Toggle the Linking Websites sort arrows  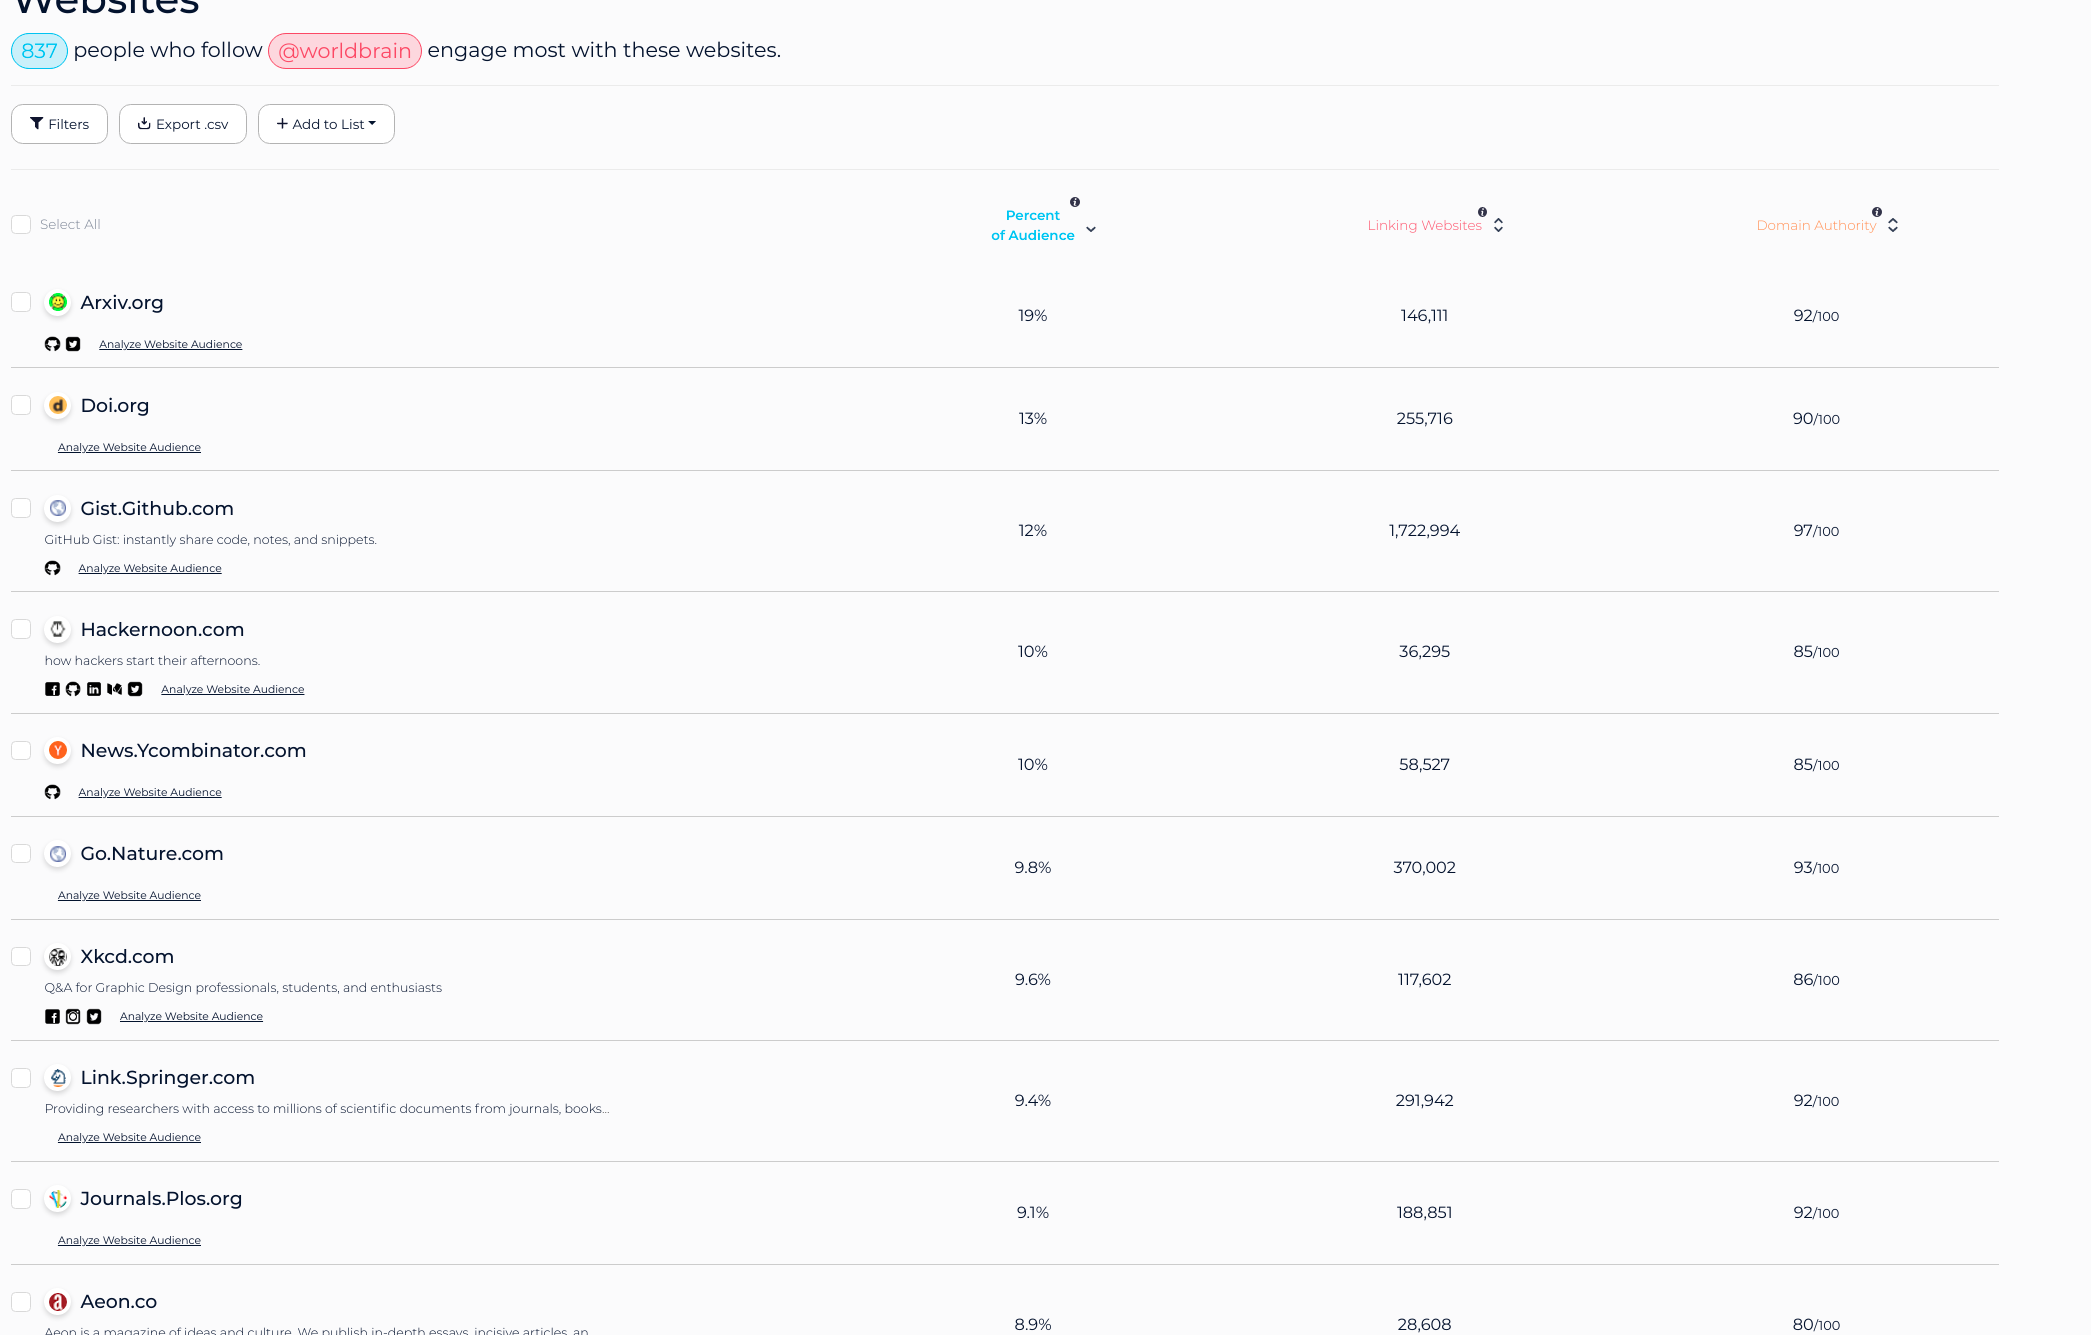click(1498, 225)
